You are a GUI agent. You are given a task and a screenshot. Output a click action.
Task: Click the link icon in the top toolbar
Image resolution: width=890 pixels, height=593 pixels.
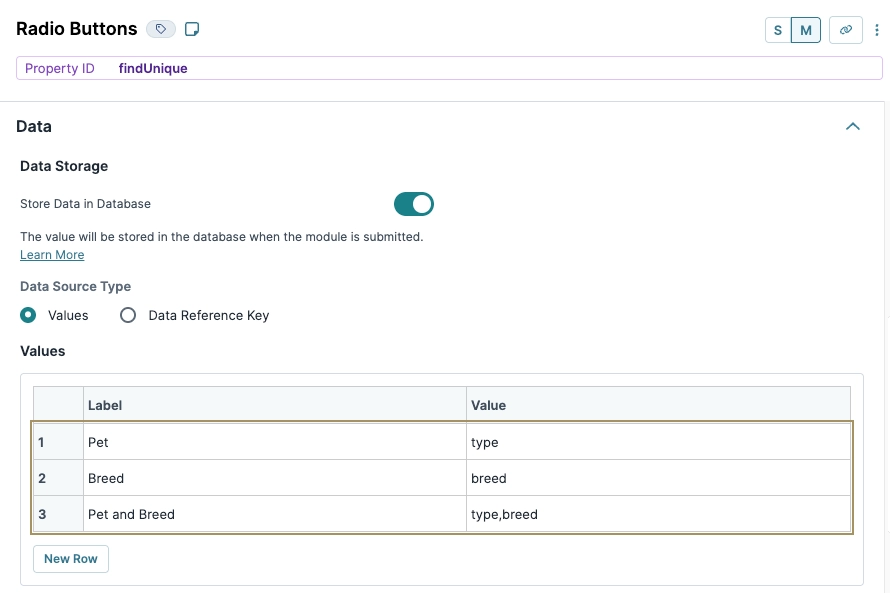click(845, 29)
